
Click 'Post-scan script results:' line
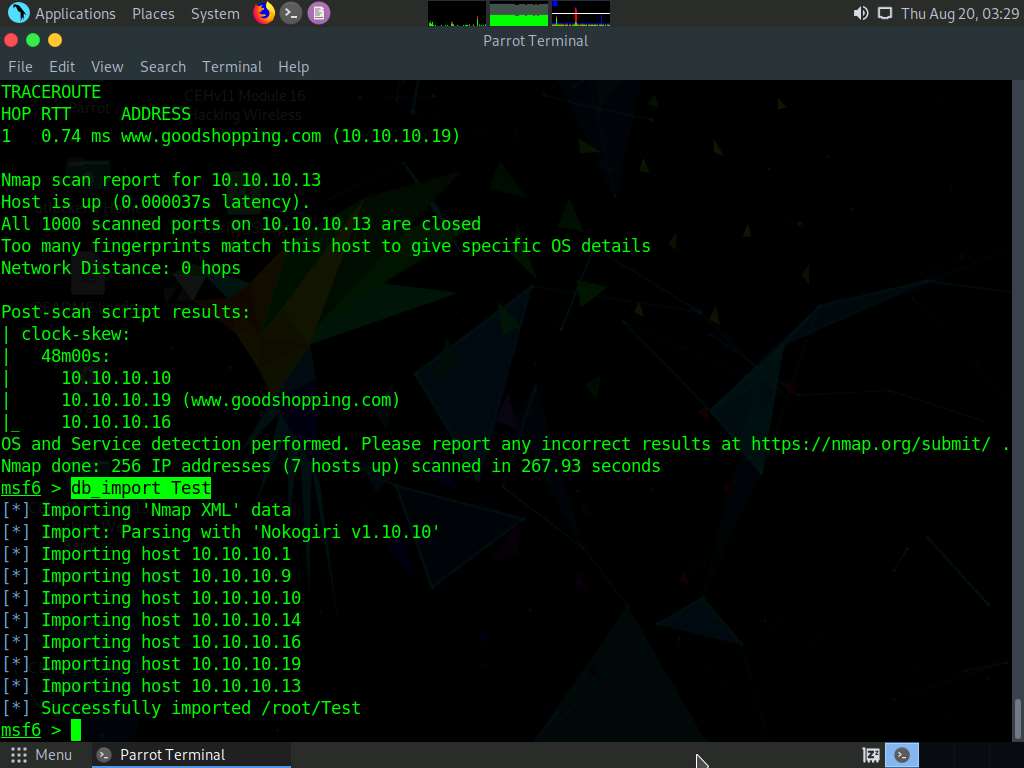click(125, 312)
